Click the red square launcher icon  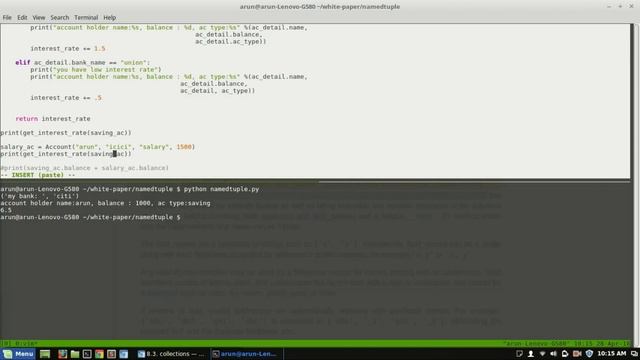tap(111, 354)
